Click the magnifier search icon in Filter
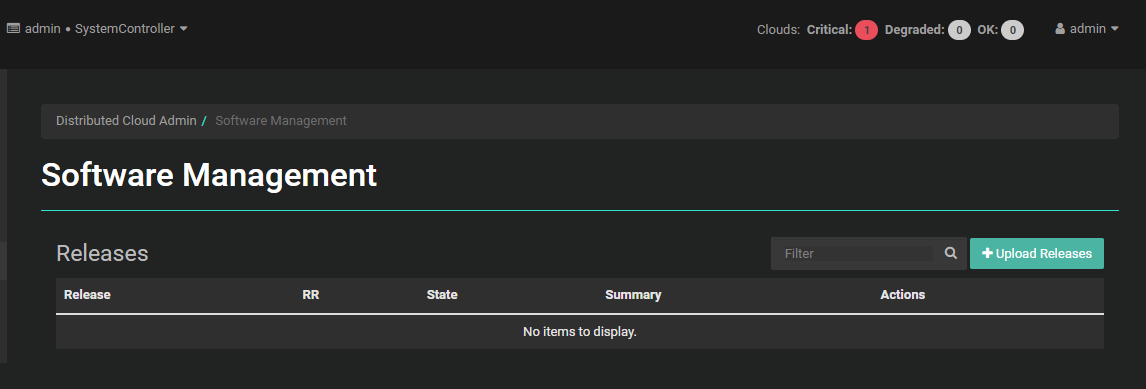 tap(950, 253)
